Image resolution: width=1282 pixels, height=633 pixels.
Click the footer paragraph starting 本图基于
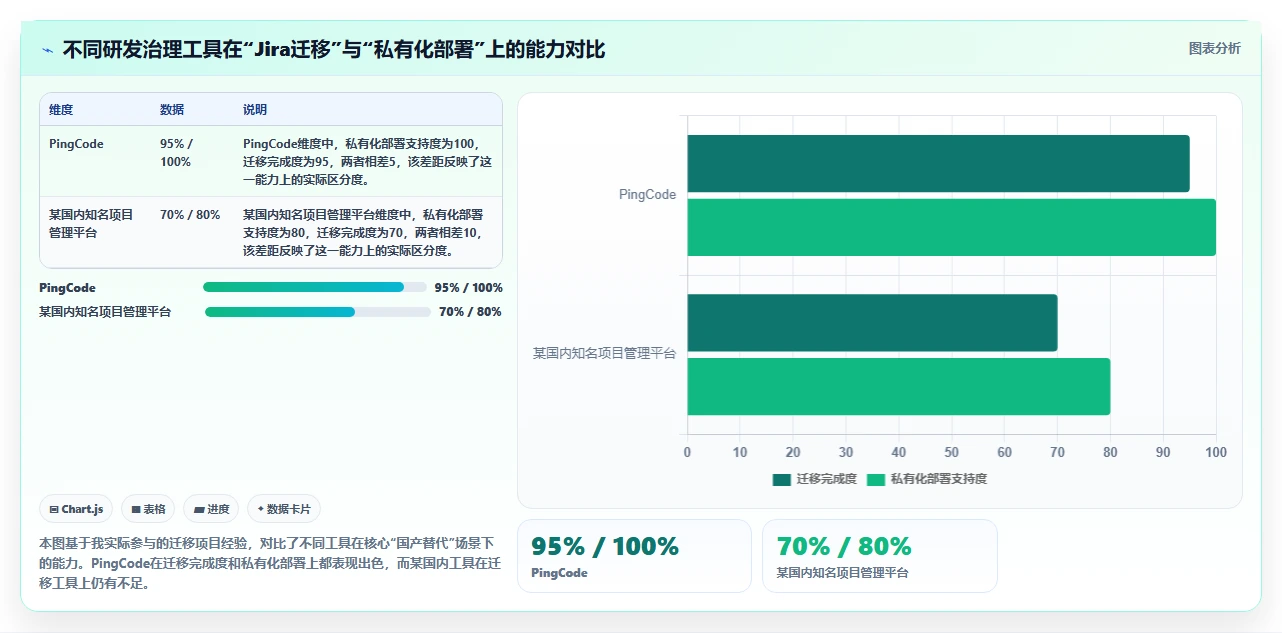[x=270, y=563]
